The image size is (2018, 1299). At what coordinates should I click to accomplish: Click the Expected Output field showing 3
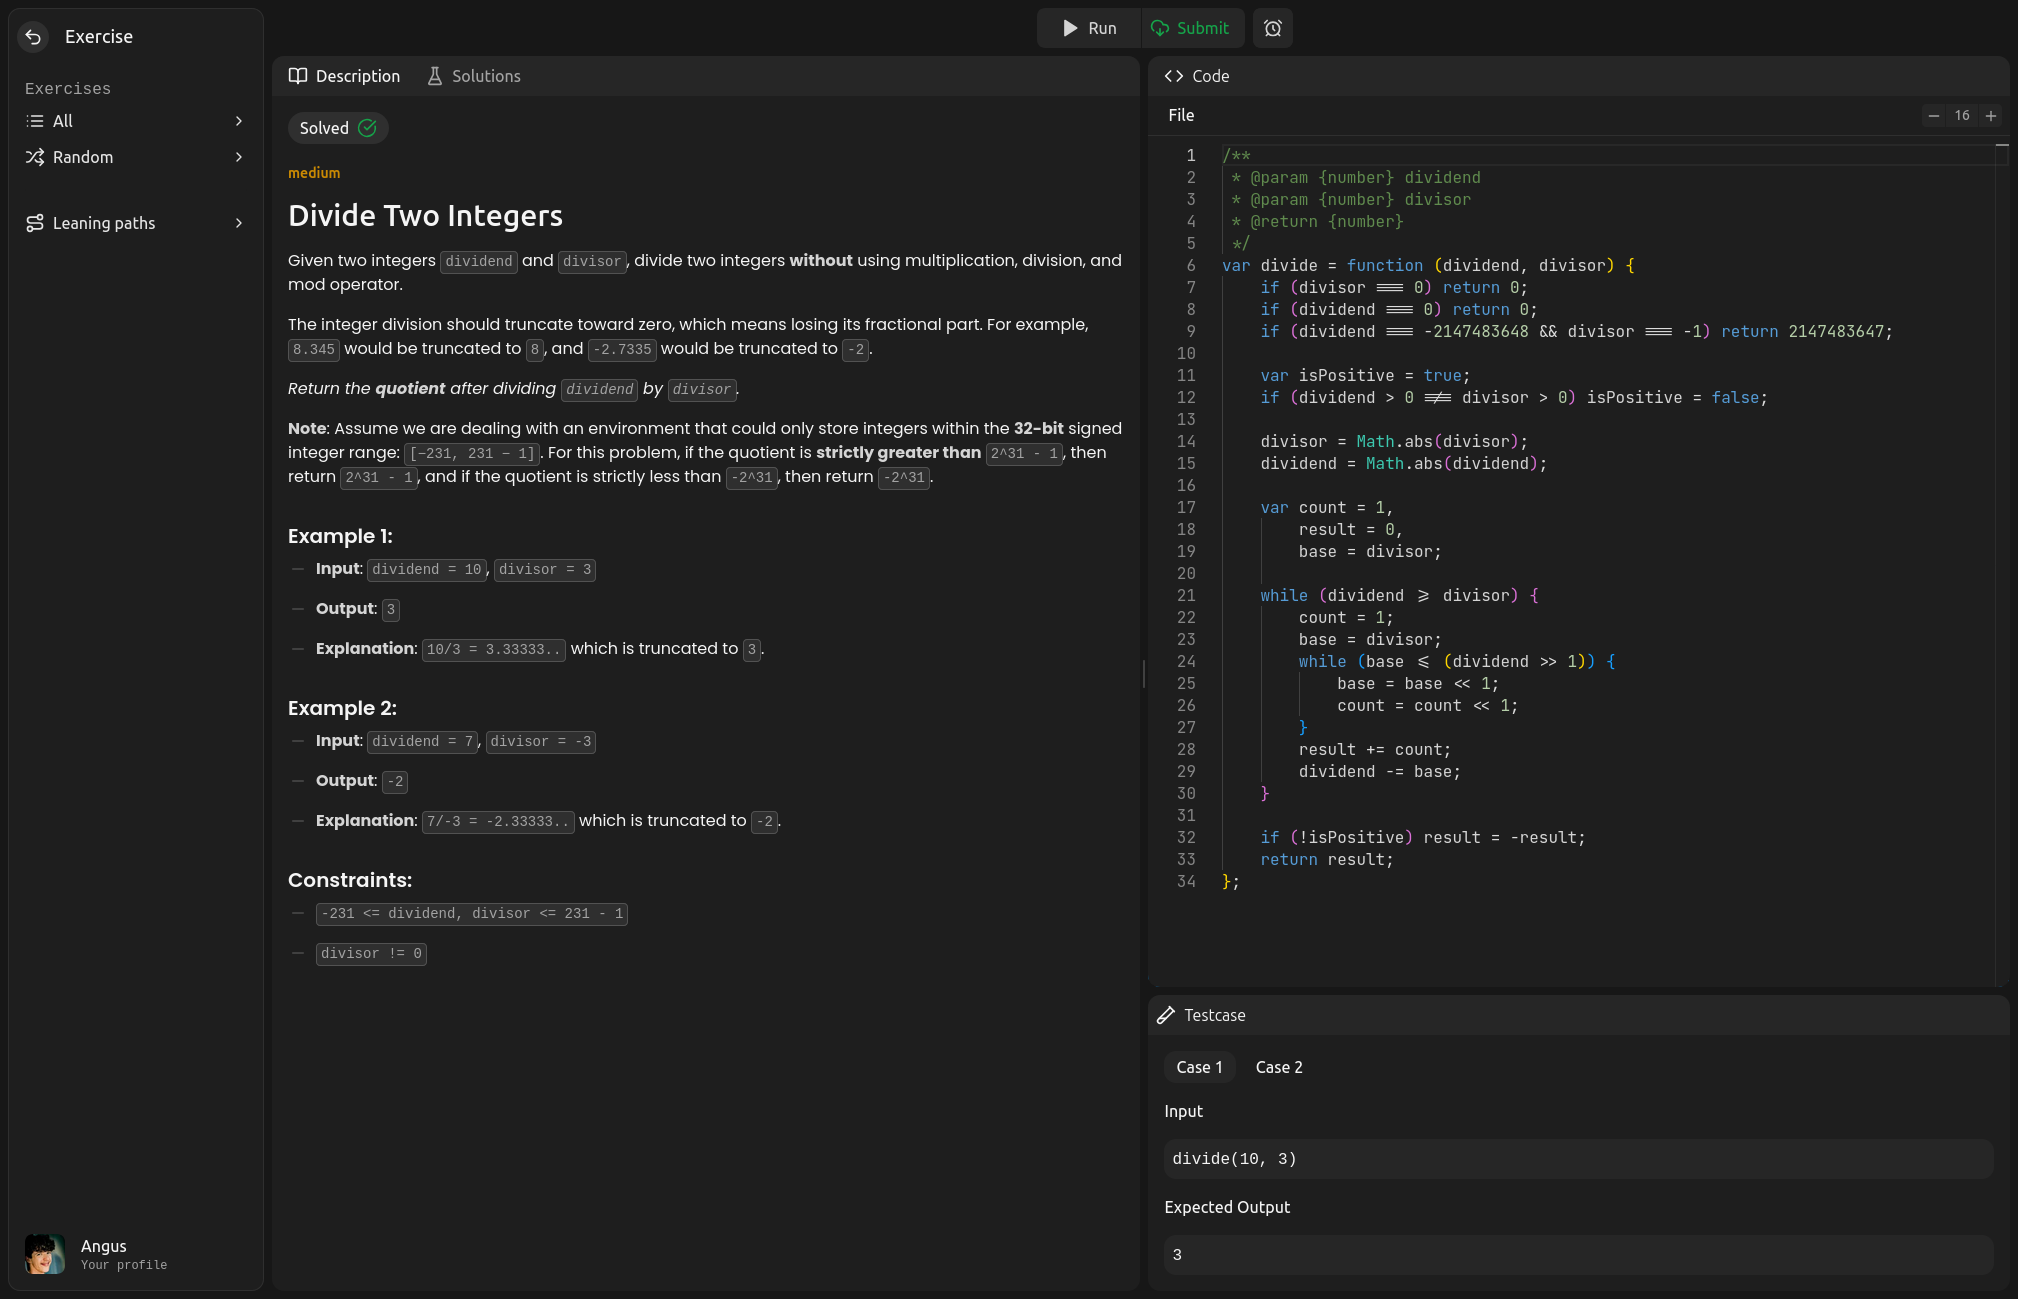tap(1578, 1255)
